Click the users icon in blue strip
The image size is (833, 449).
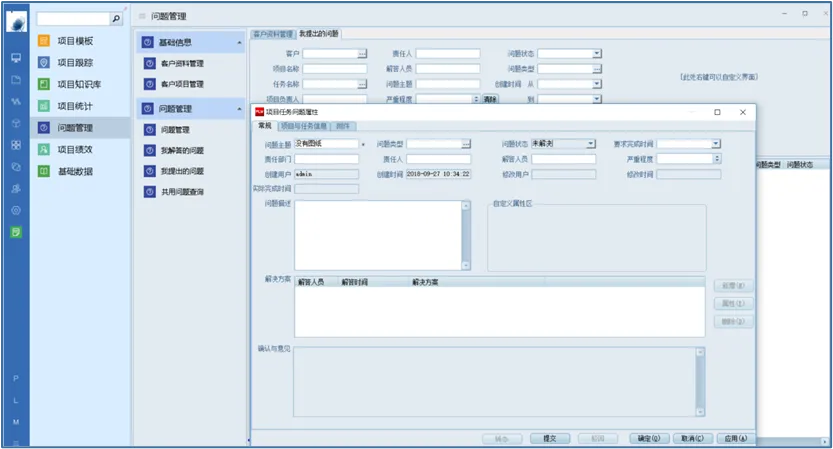[x=16, y=188]
